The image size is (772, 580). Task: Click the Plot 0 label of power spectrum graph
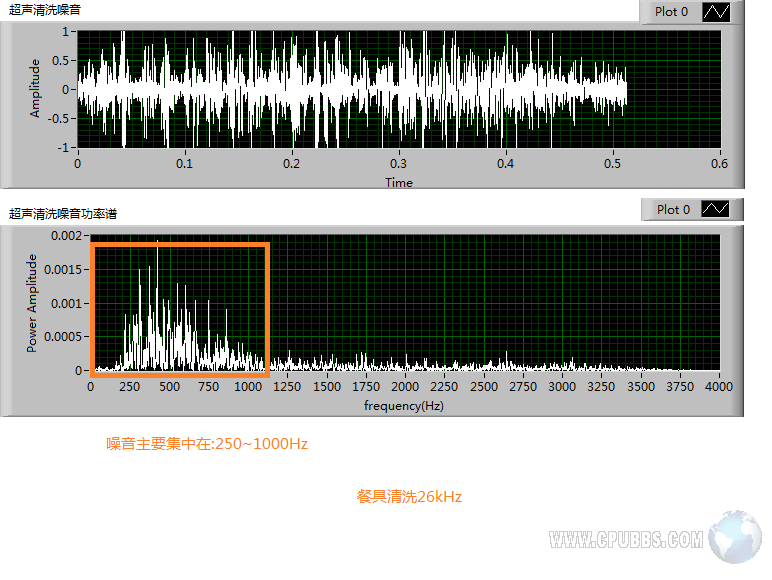pyautogui.click(x=673, y=210)
